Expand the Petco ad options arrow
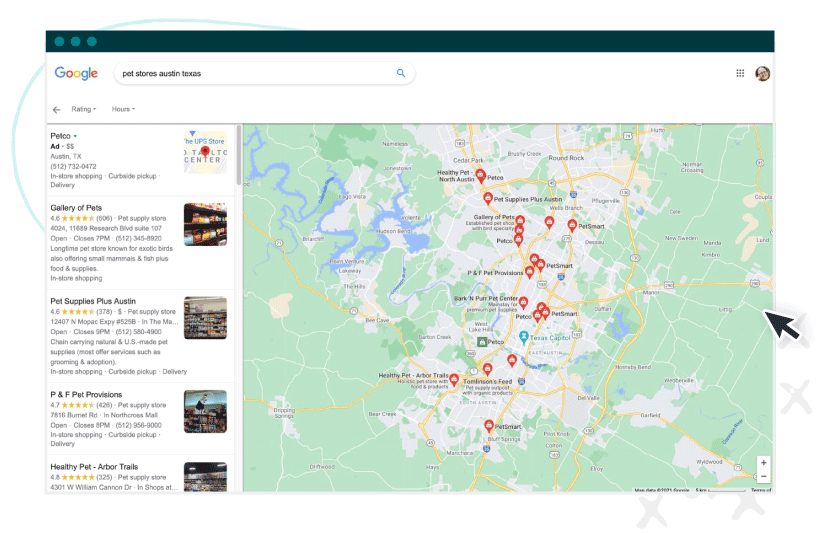This screenshot has width=820, height=533. click(75, 136)
